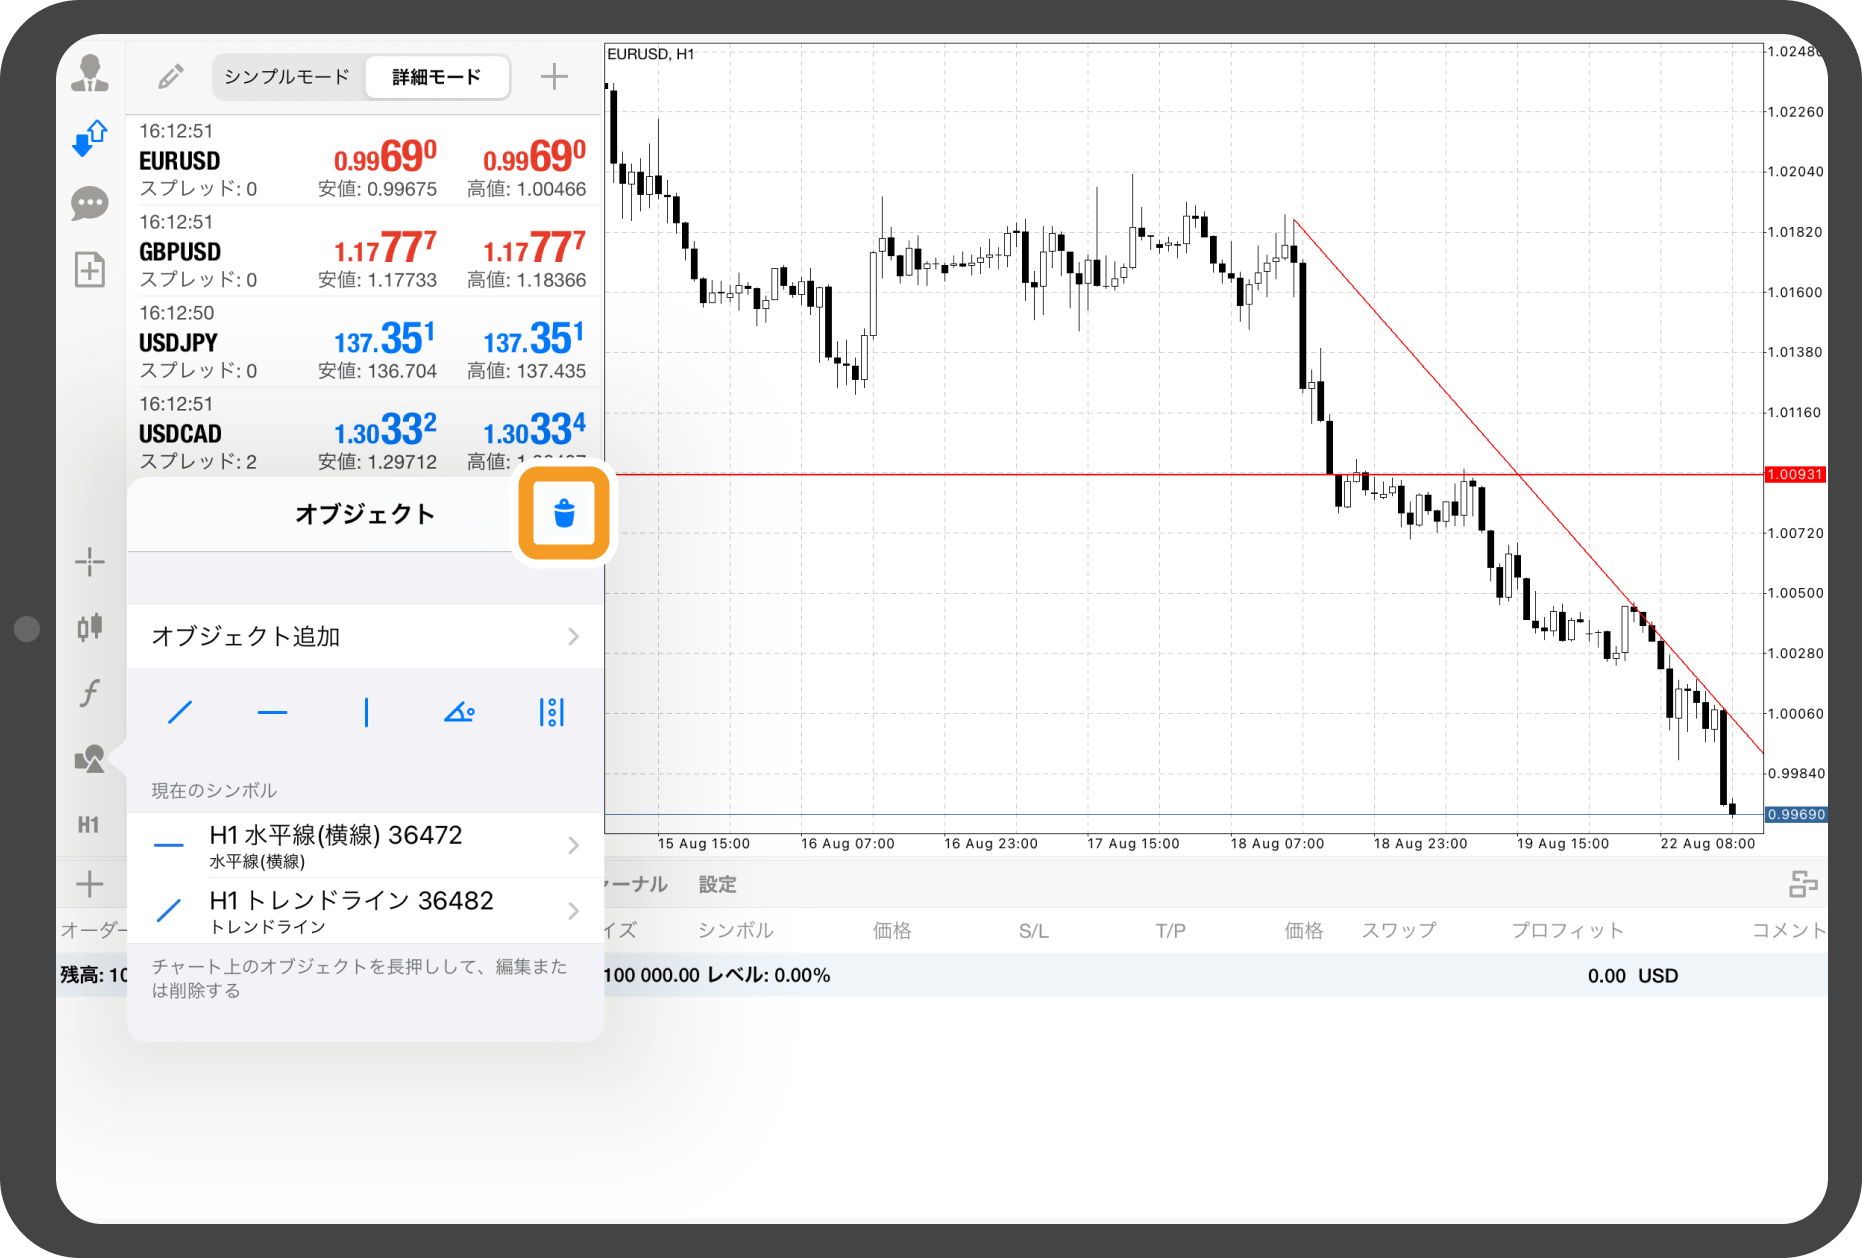Tap the T/P column header
The image size is (1862, 1258).
[1171, 931]
